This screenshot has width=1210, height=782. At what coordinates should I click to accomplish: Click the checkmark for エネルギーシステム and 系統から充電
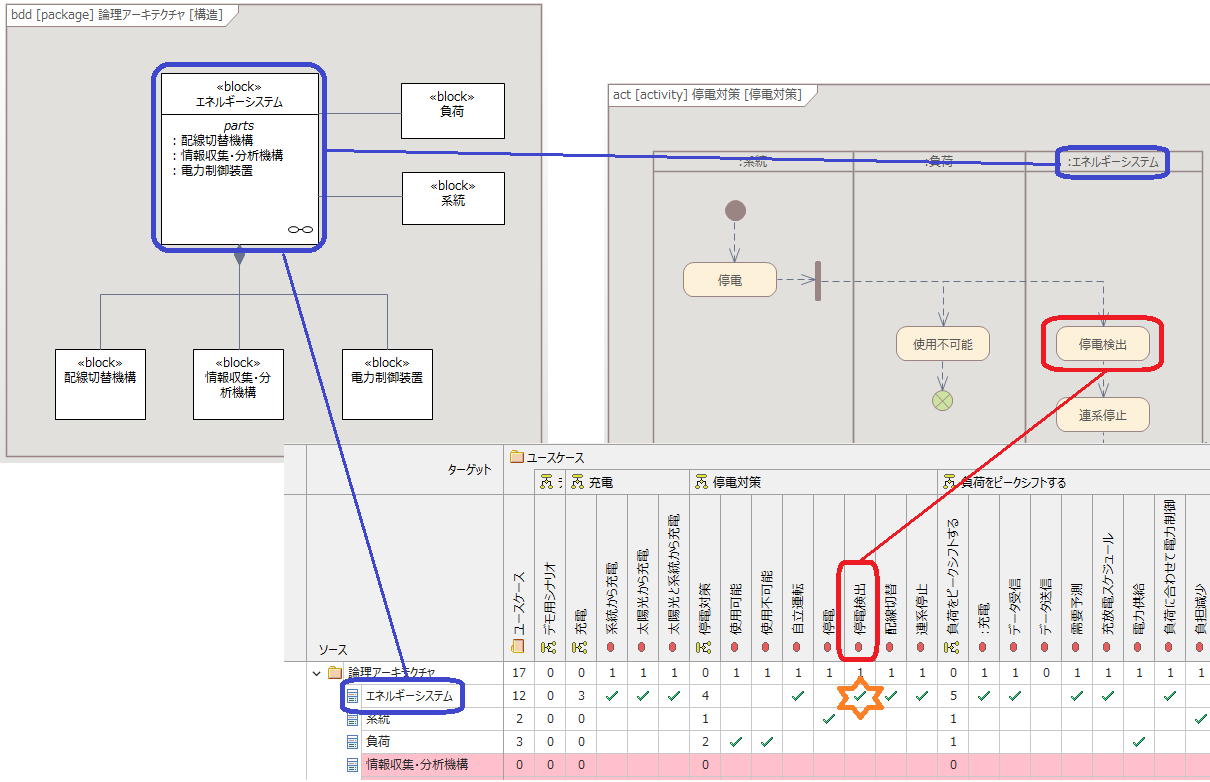[610, 696]
